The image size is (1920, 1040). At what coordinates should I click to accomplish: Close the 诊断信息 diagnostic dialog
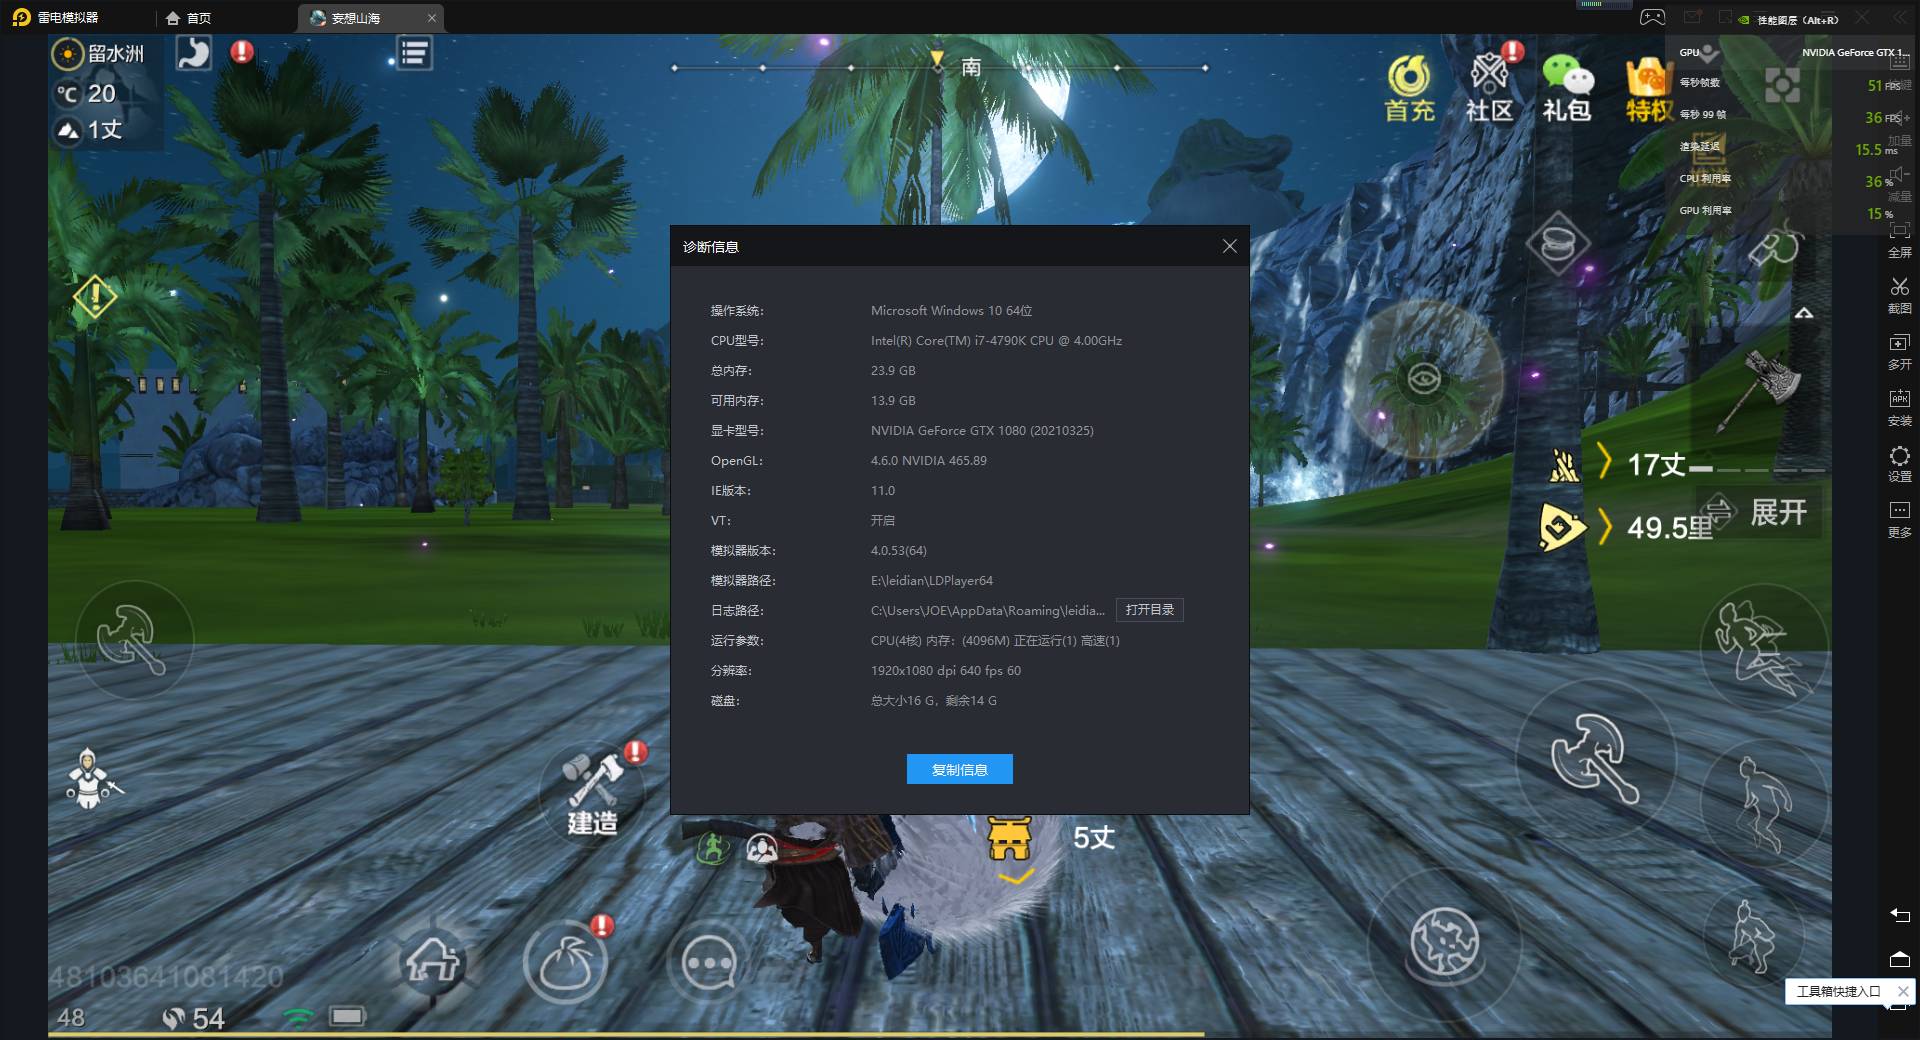point(1229,246)
